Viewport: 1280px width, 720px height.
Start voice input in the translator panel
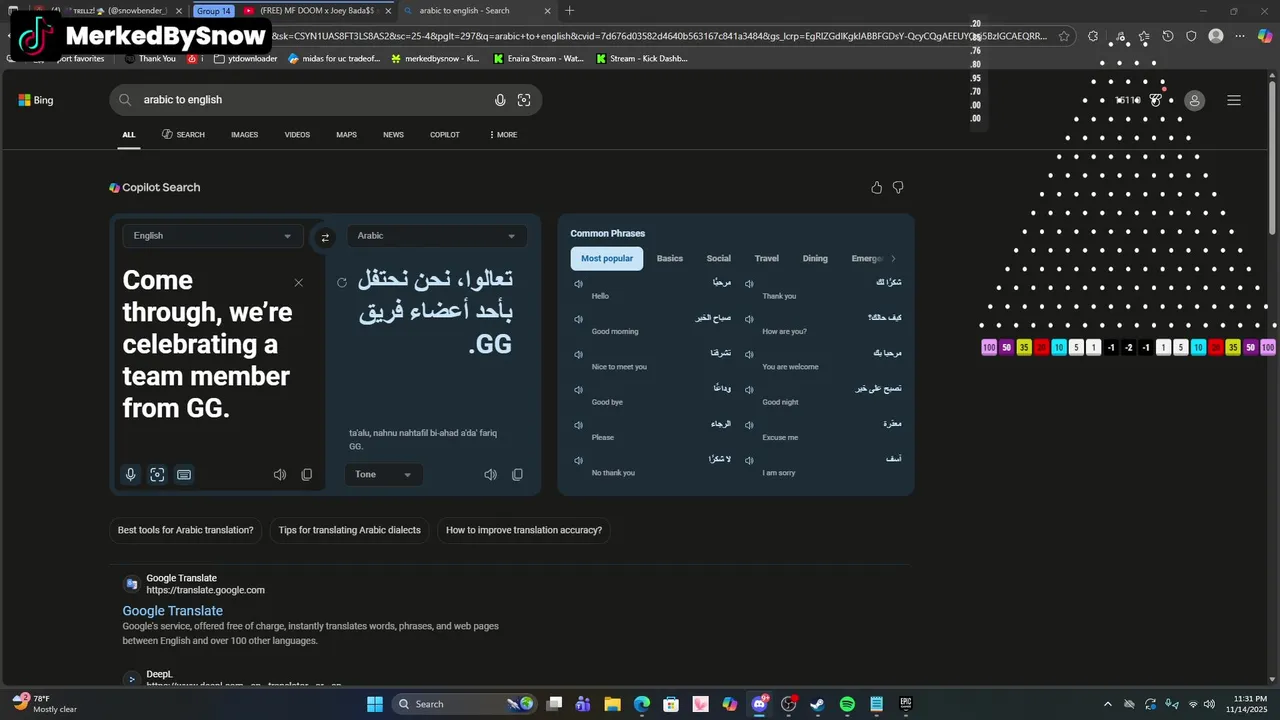click(130, 475)
